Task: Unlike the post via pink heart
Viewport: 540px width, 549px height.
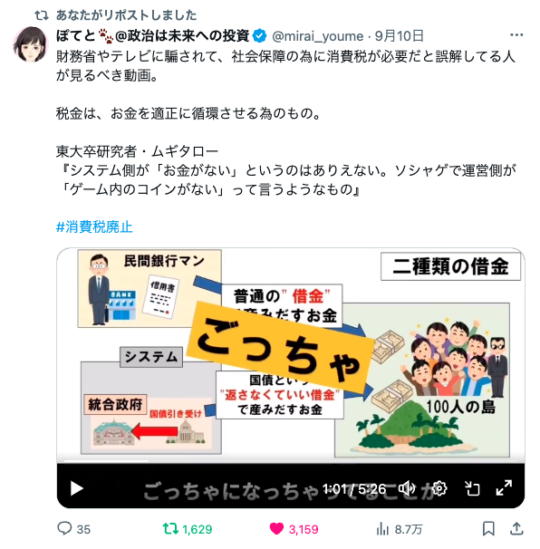Action: (x=276, y=528)
